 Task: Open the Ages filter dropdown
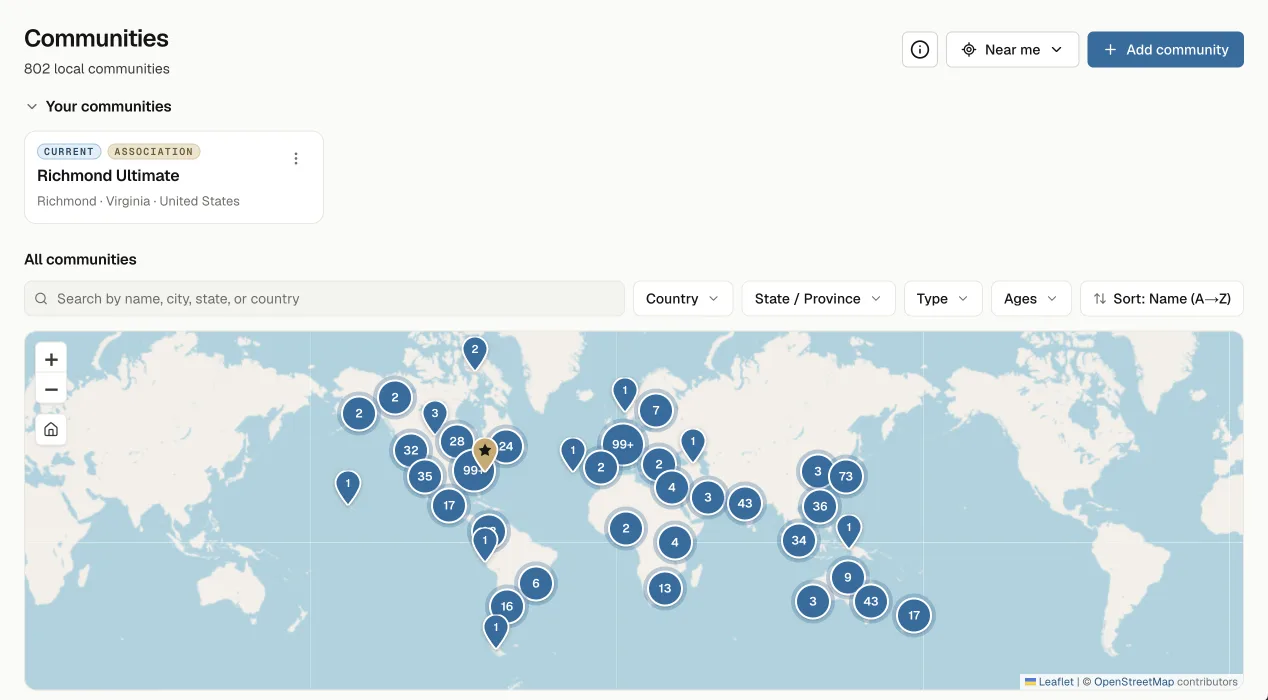(1031, 298)
